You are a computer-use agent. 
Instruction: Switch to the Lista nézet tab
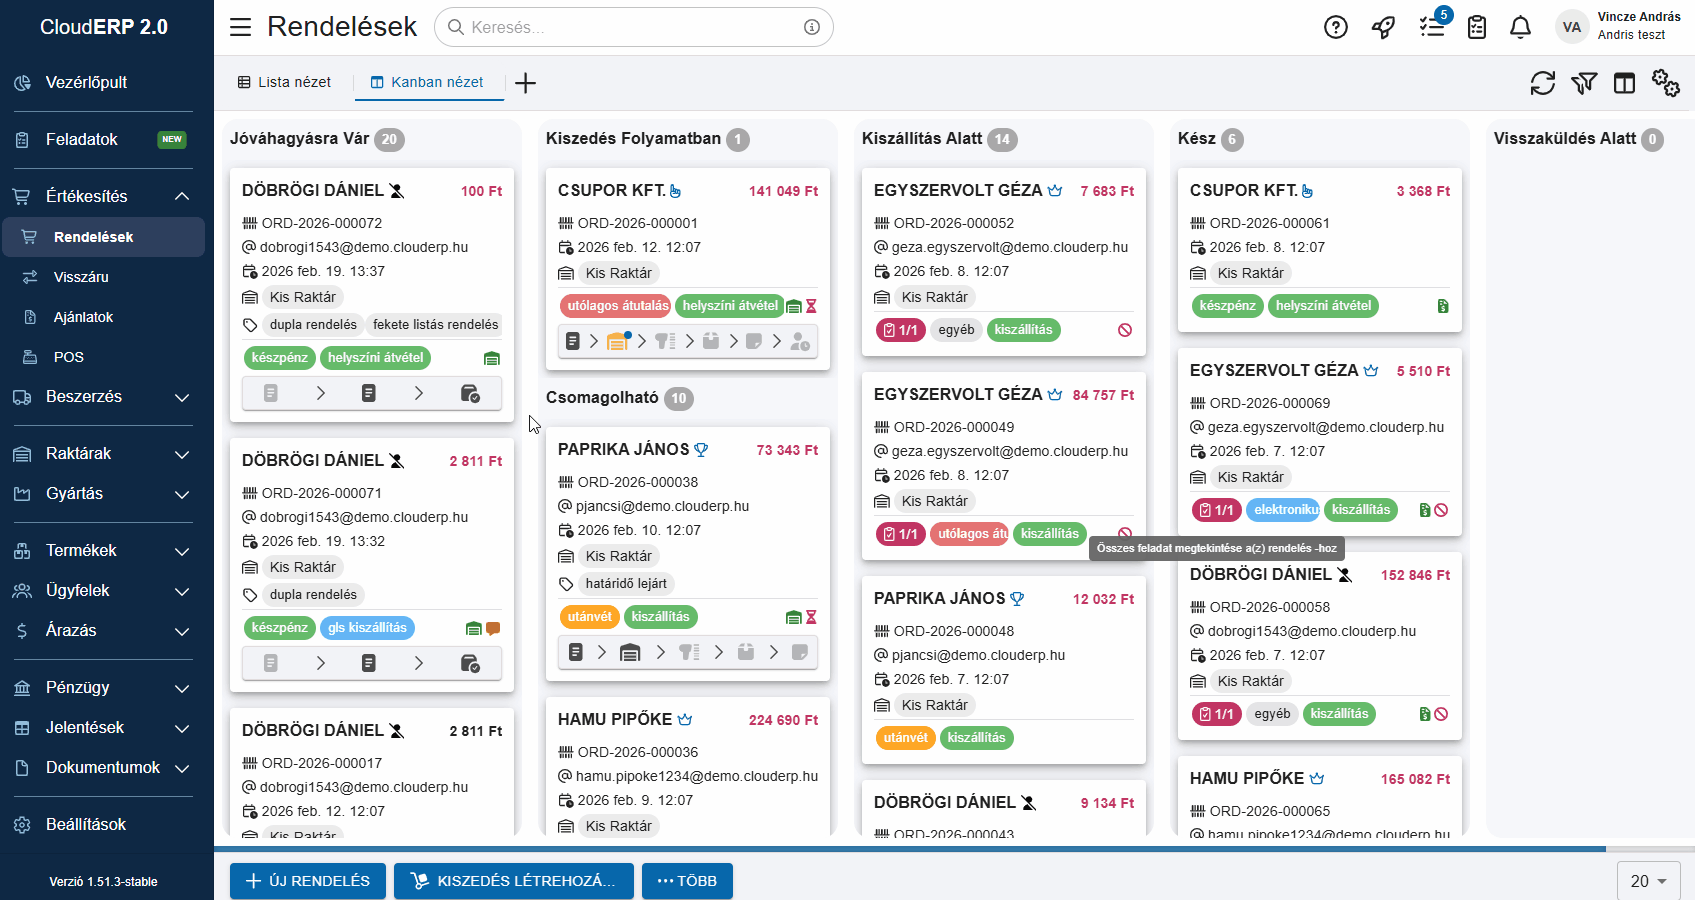click(284, 82)
